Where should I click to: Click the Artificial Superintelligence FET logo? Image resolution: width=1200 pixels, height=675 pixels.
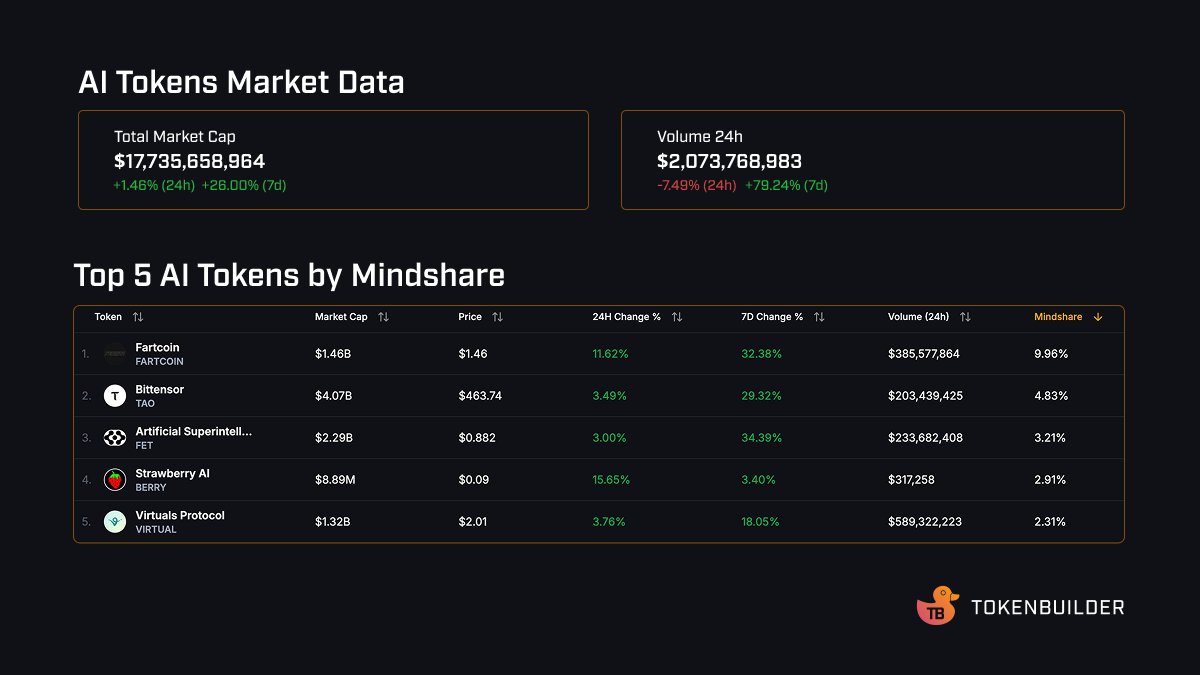[x=115, y=438]
